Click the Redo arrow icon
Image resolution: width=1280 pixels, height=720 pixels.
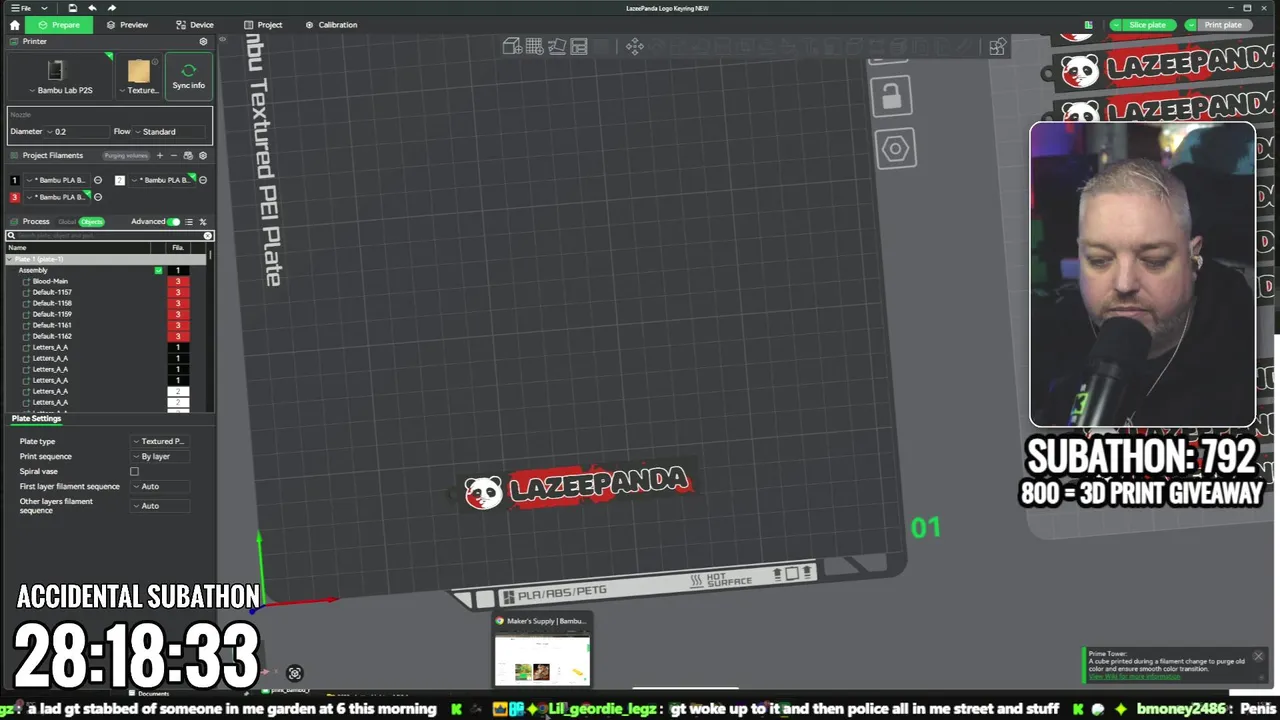(111, 8)
